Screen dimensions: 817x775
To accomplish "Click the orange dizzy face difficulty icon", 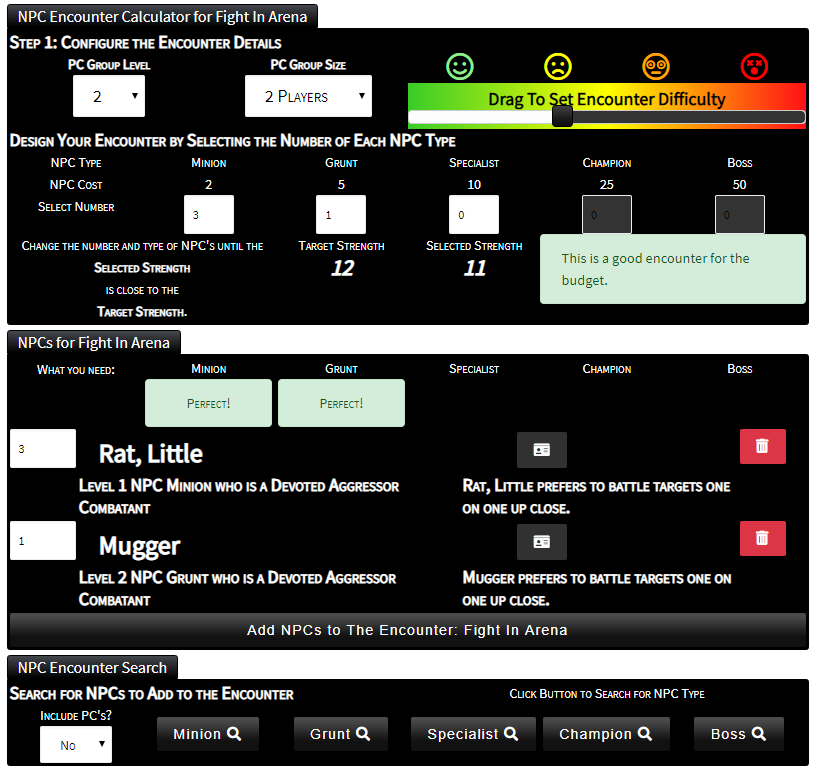I will [655, 67].
